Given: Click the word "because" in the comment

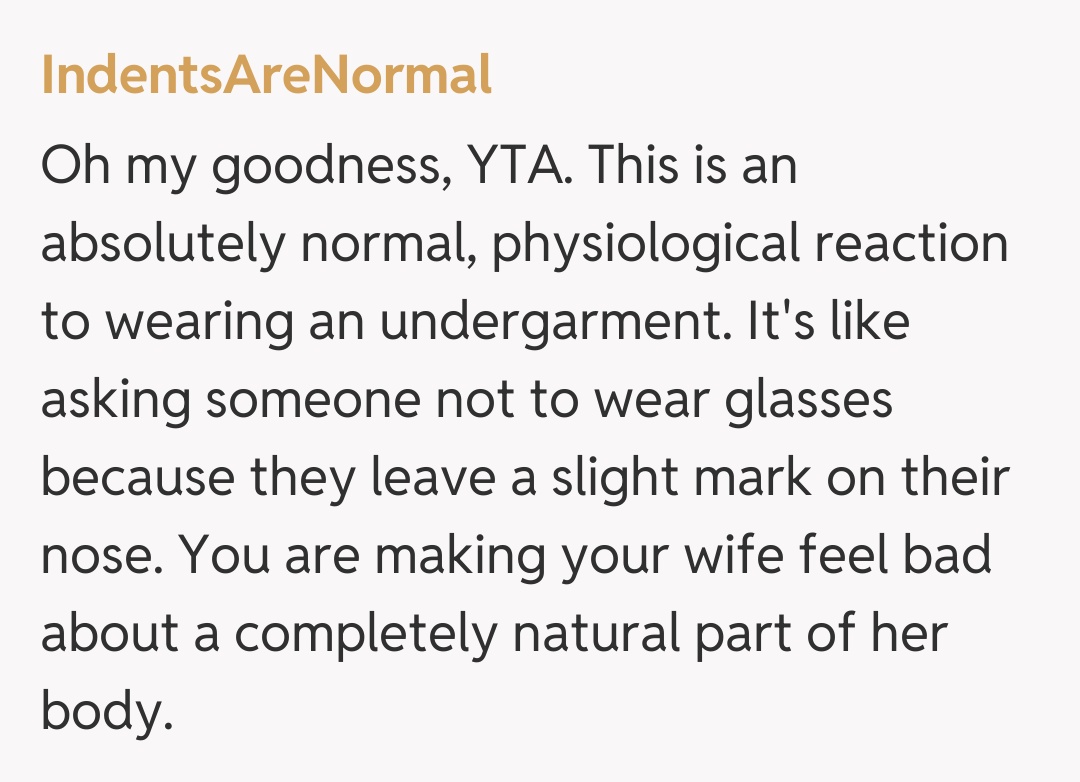Looking at the screenshot, I should pyautogui.click(x=137, y=479).
